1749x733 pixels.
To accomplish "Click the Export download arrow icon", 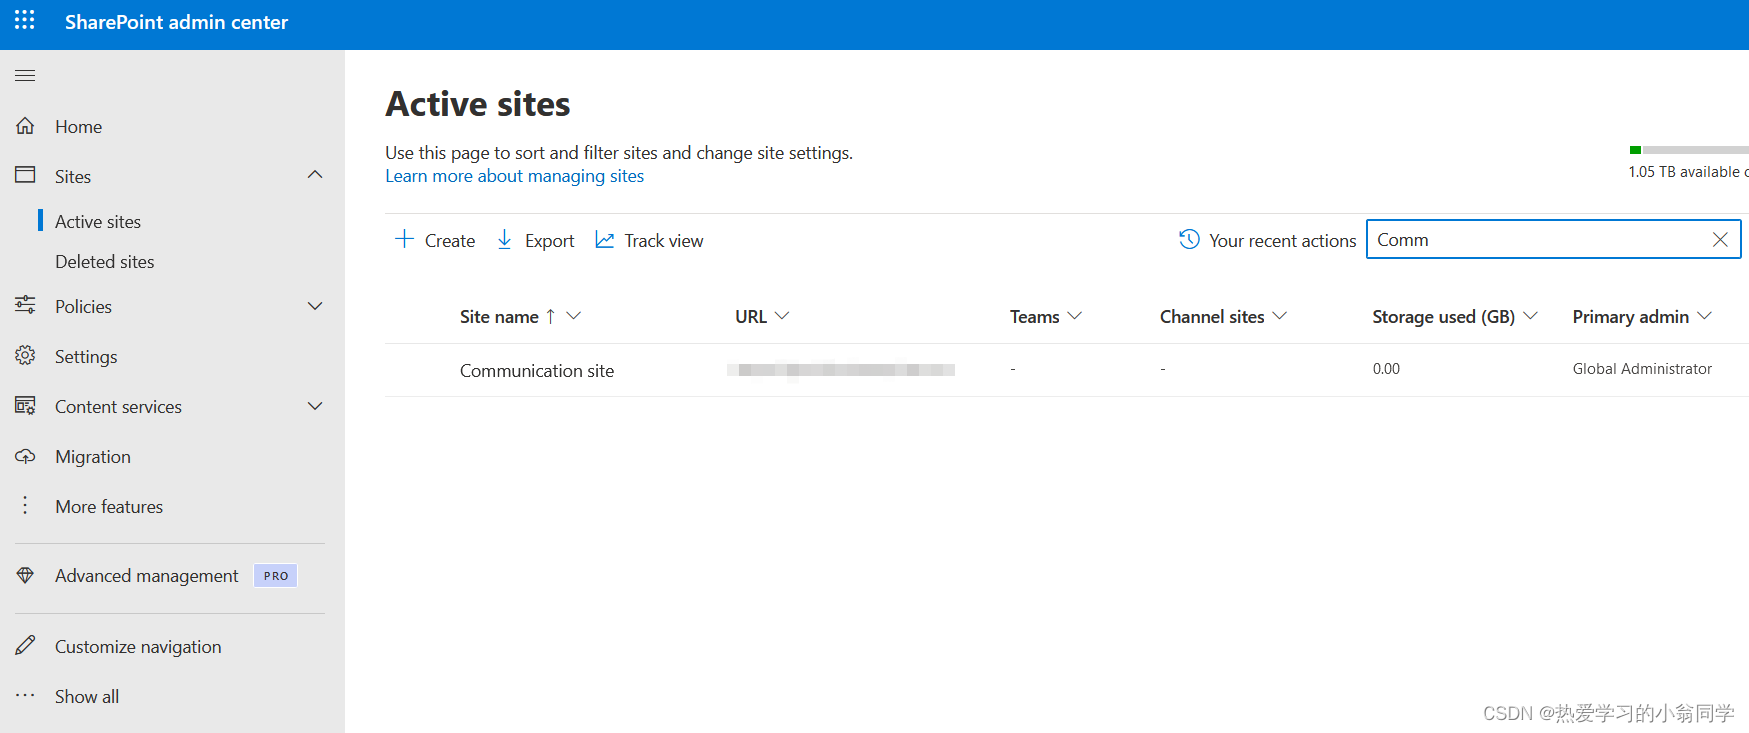I will click(504, 239).
